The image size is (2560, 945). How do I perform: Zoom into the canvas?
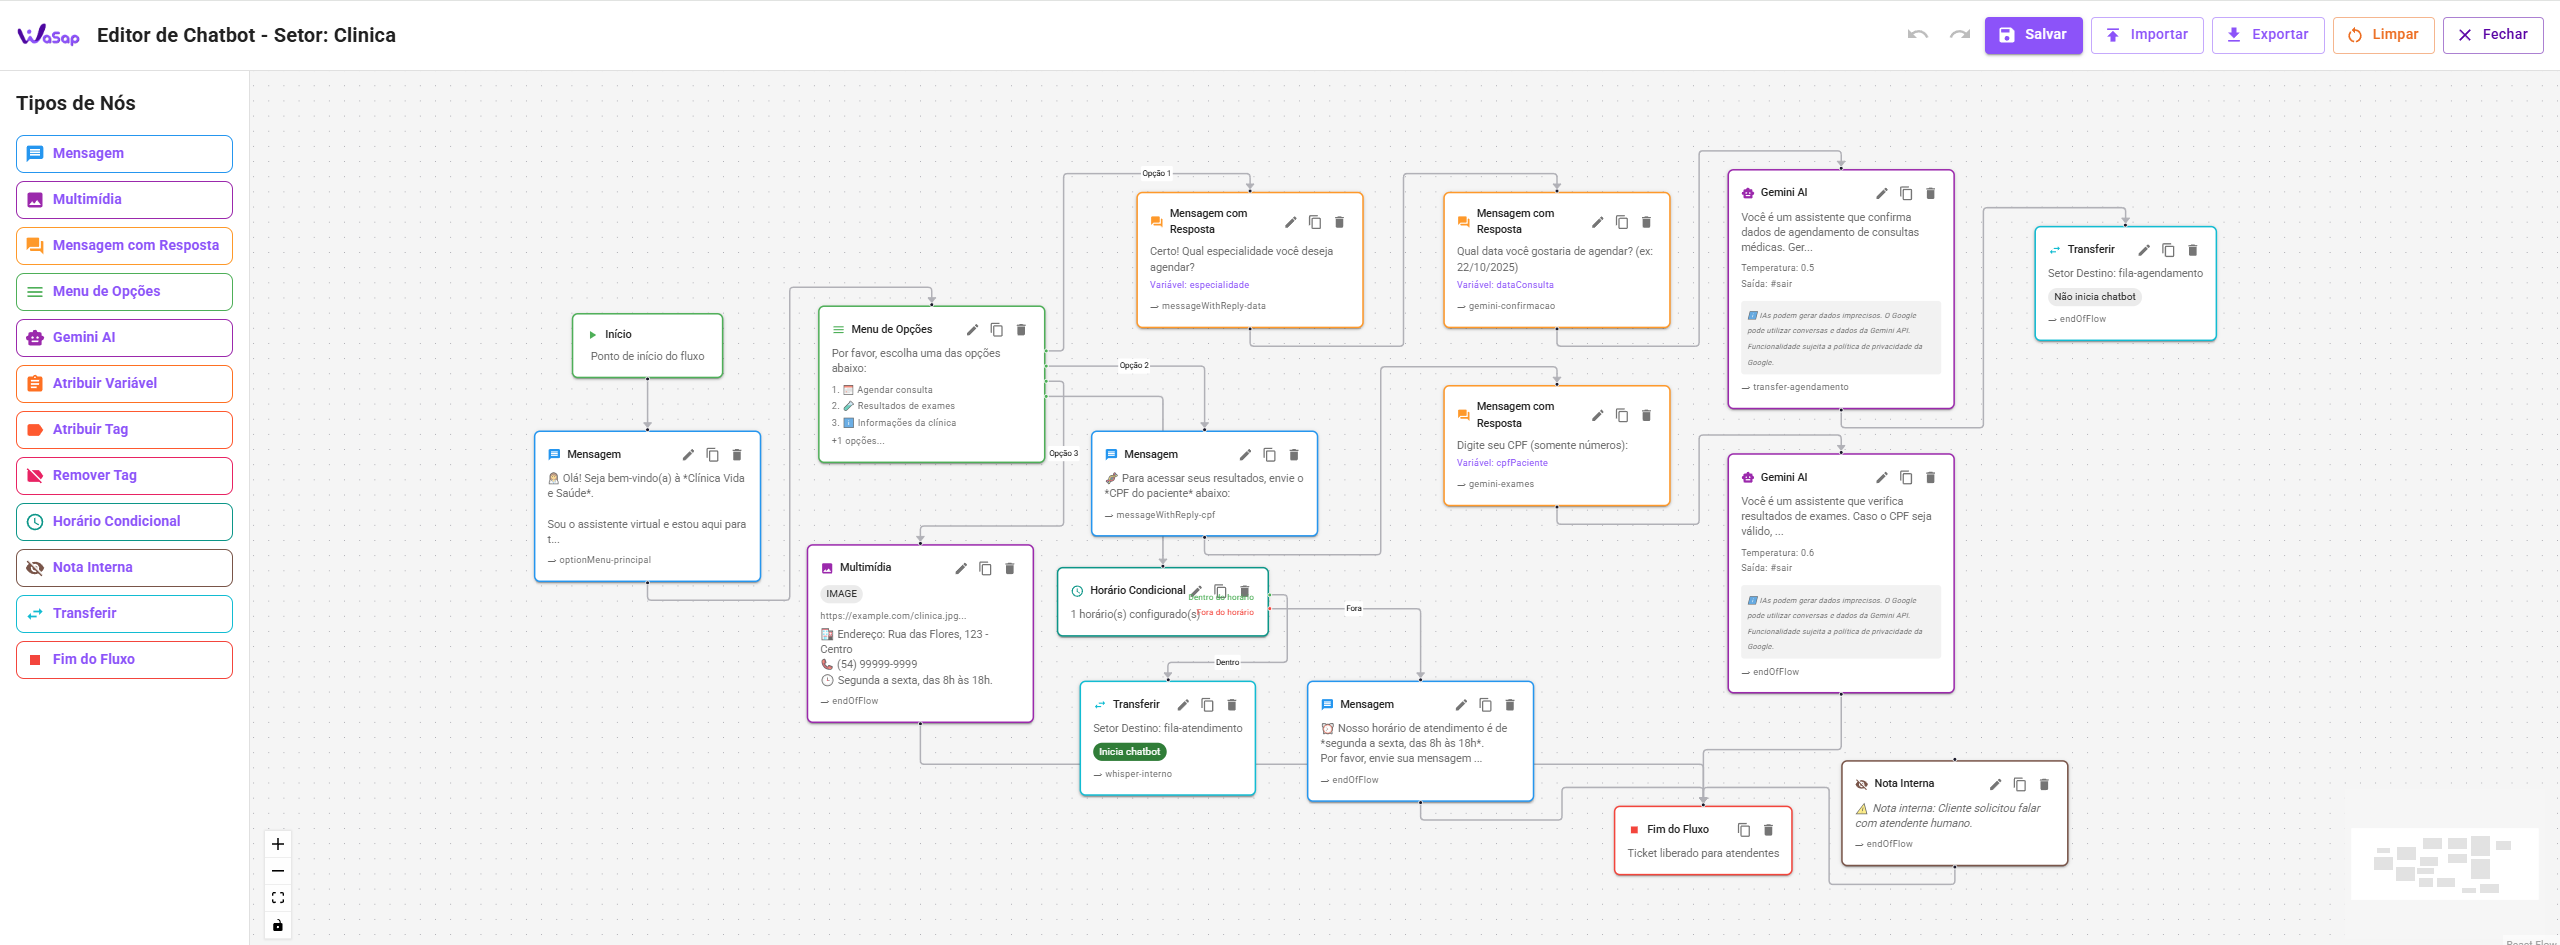pyautogui.click(x=278, y=844)
